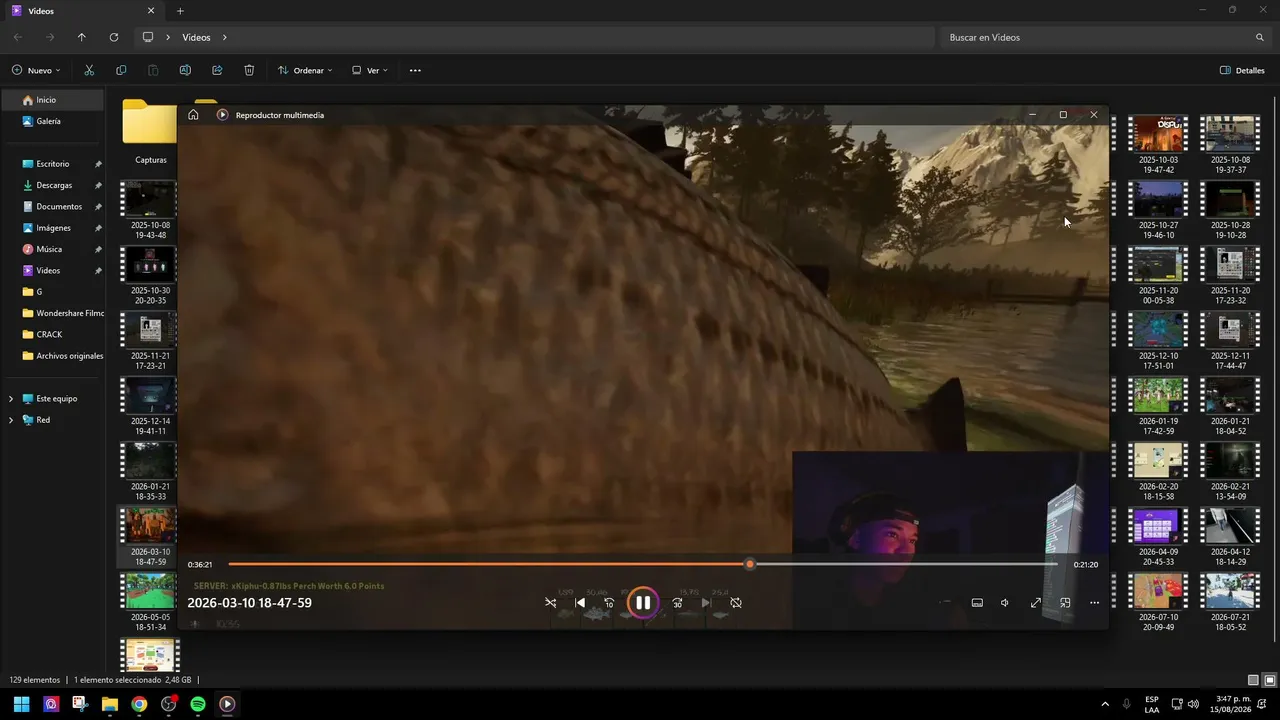Open the File Explorer toolbar overflow menu
This screenshot has height=720, width=1280.
(415, 71)
